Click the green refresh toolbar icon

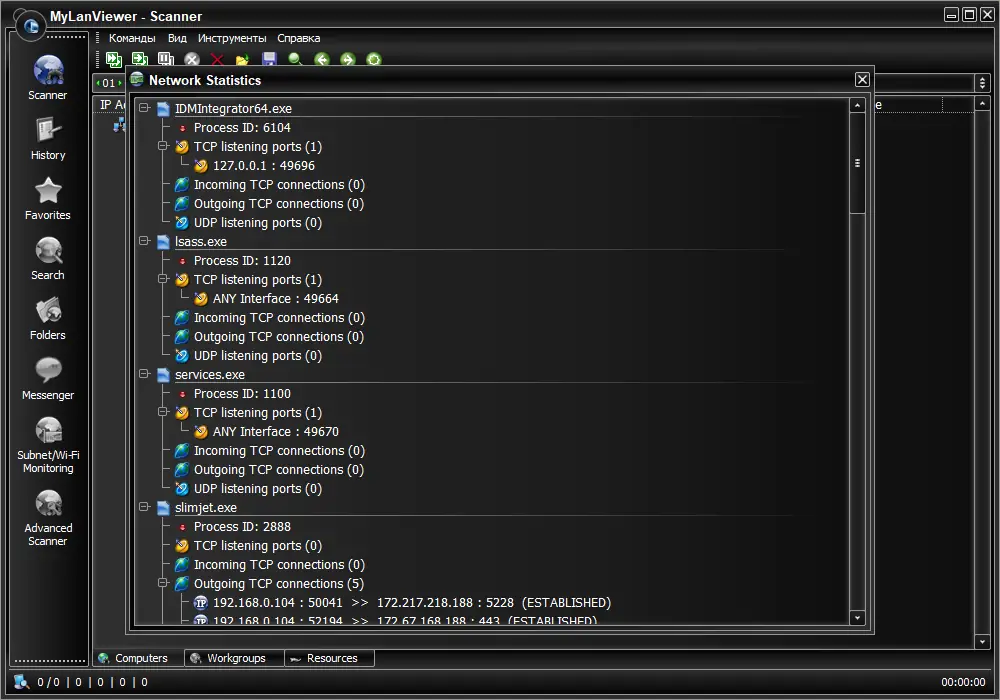click(x=374, y=59)
